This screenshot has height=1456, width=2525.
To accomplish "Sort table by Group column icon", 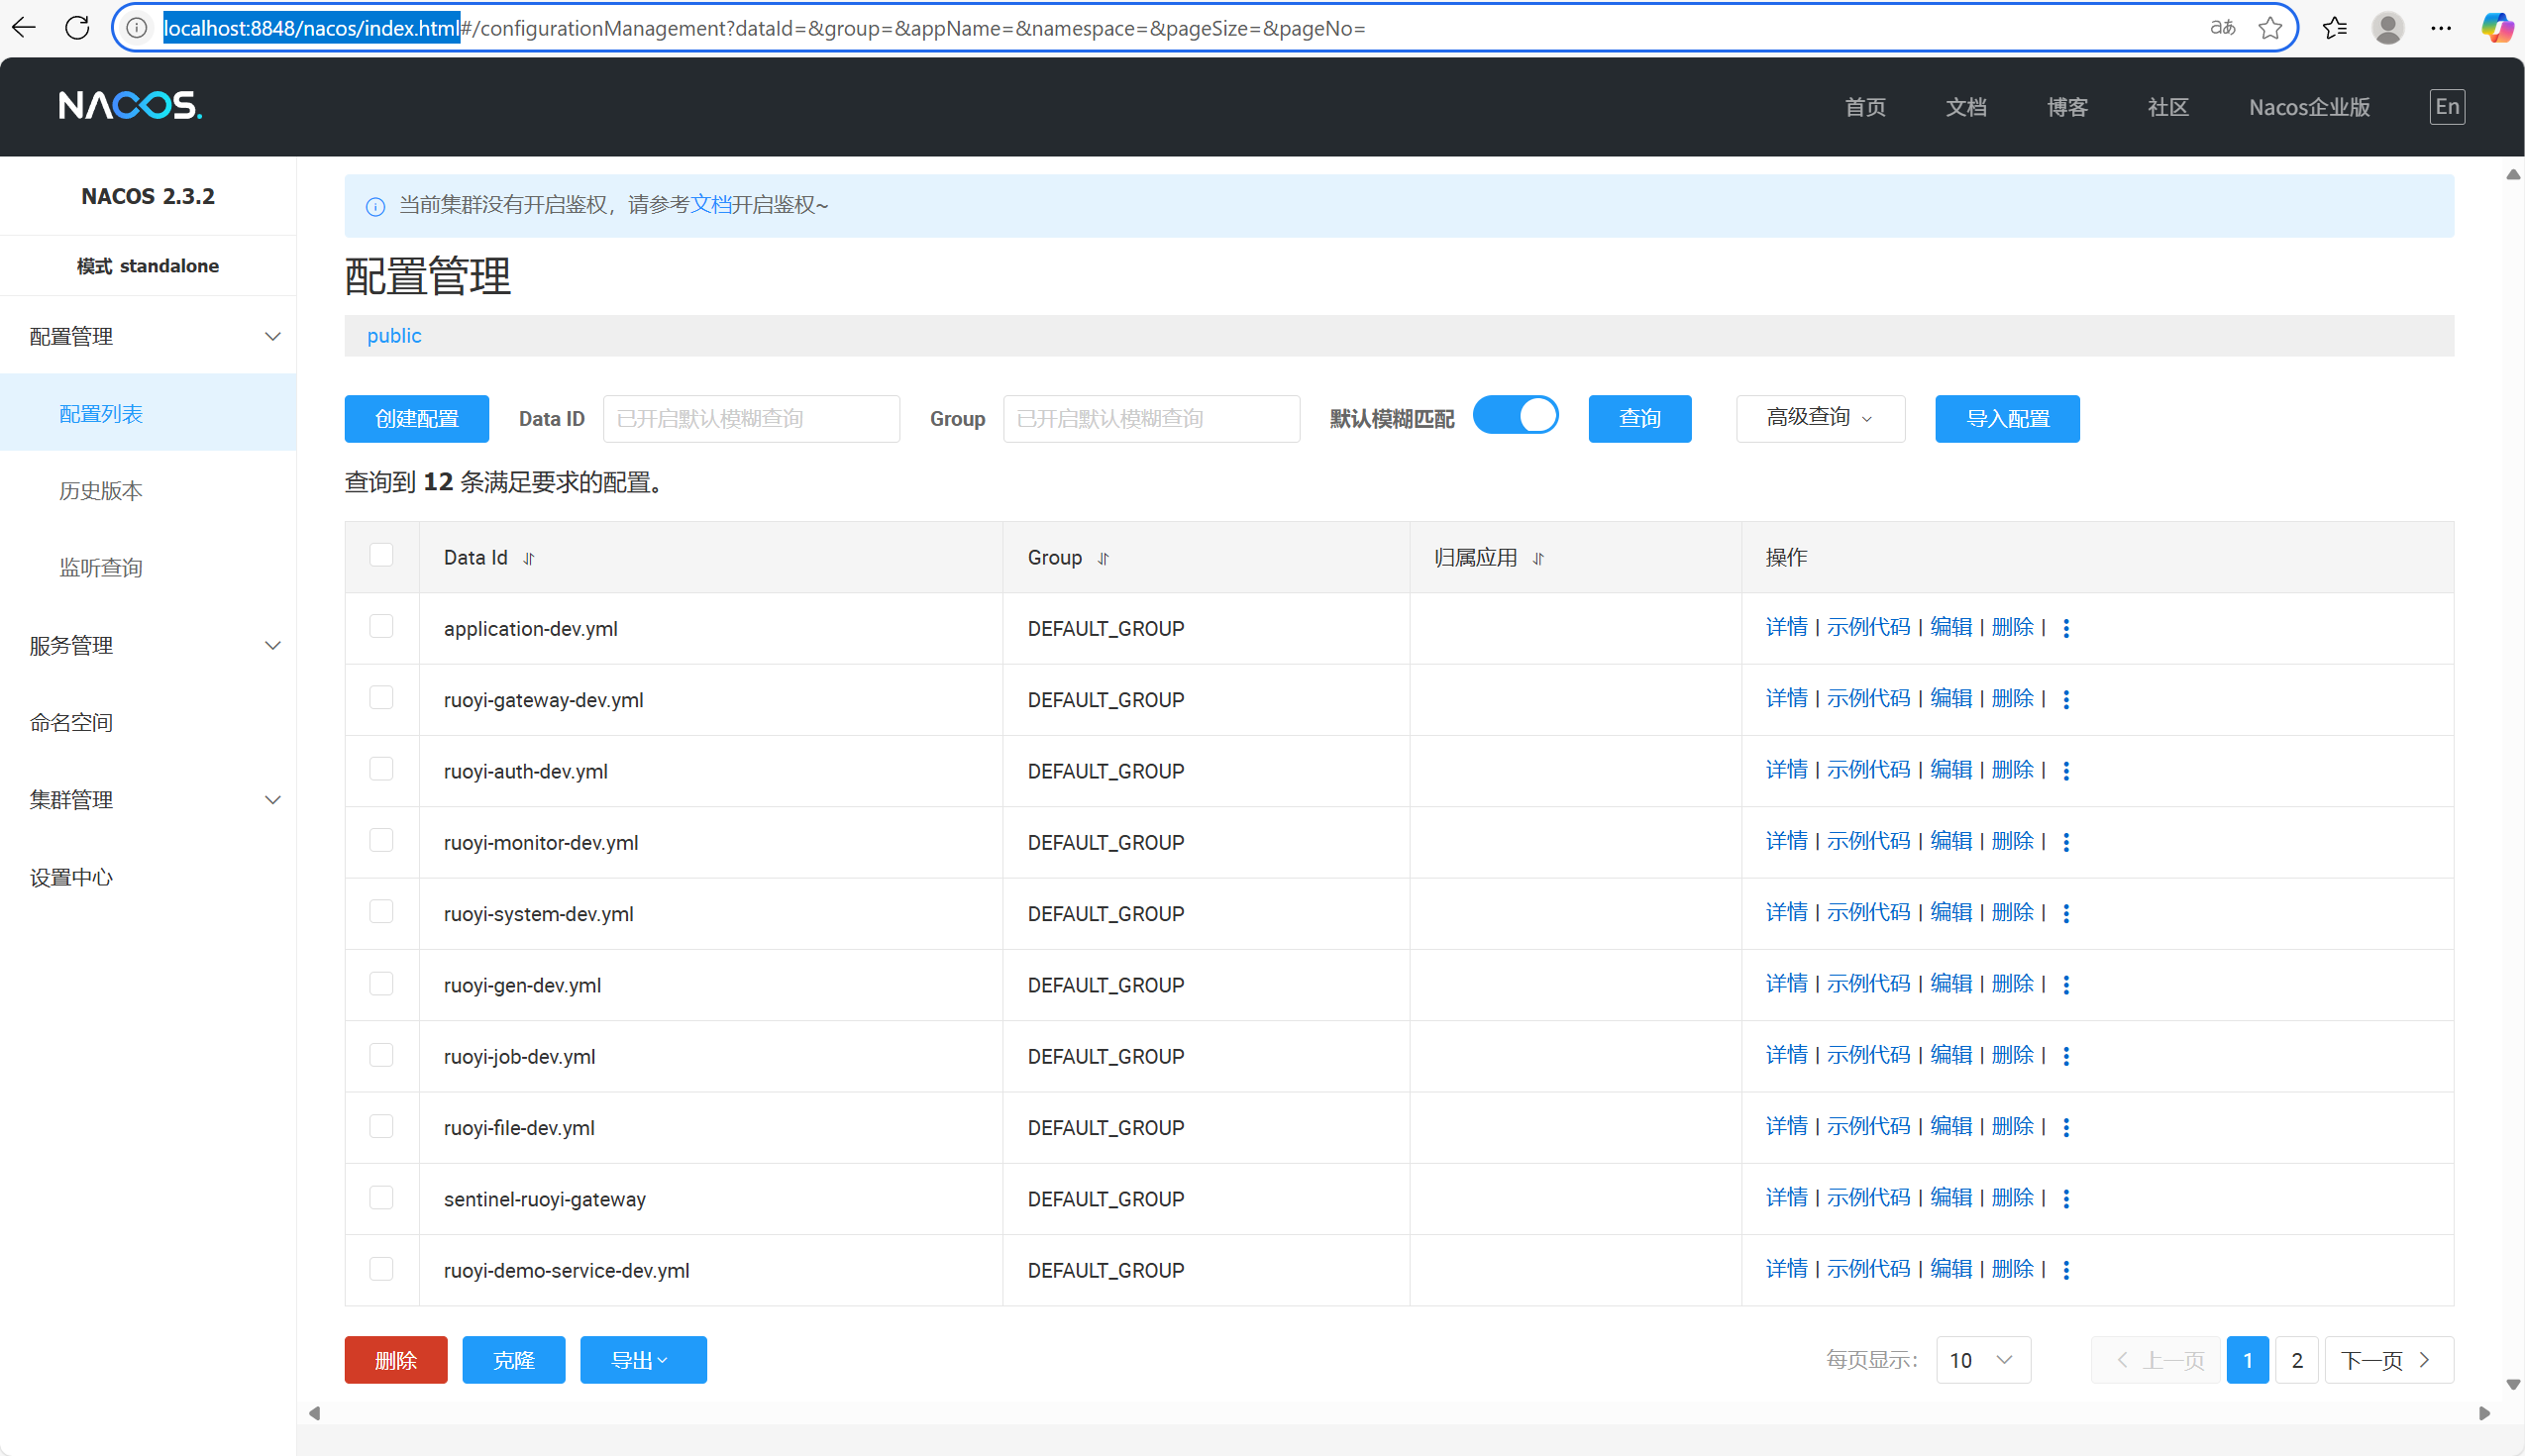I will pyautogui.click(x=1103, y=559).
